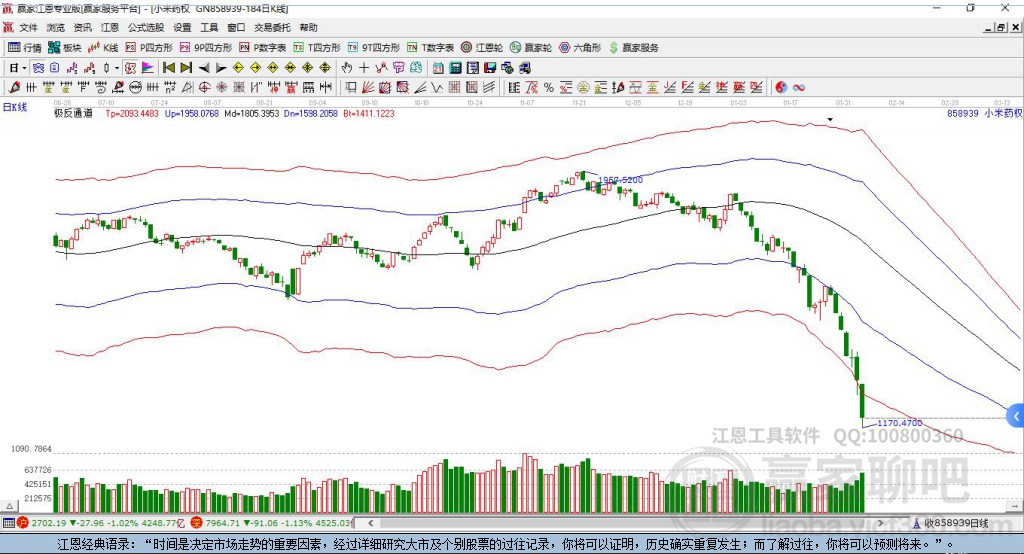Image resolution: width=1024 pixels, height=554 pixels.
Task: Open the calendar date icon
Action: (438, 68)
